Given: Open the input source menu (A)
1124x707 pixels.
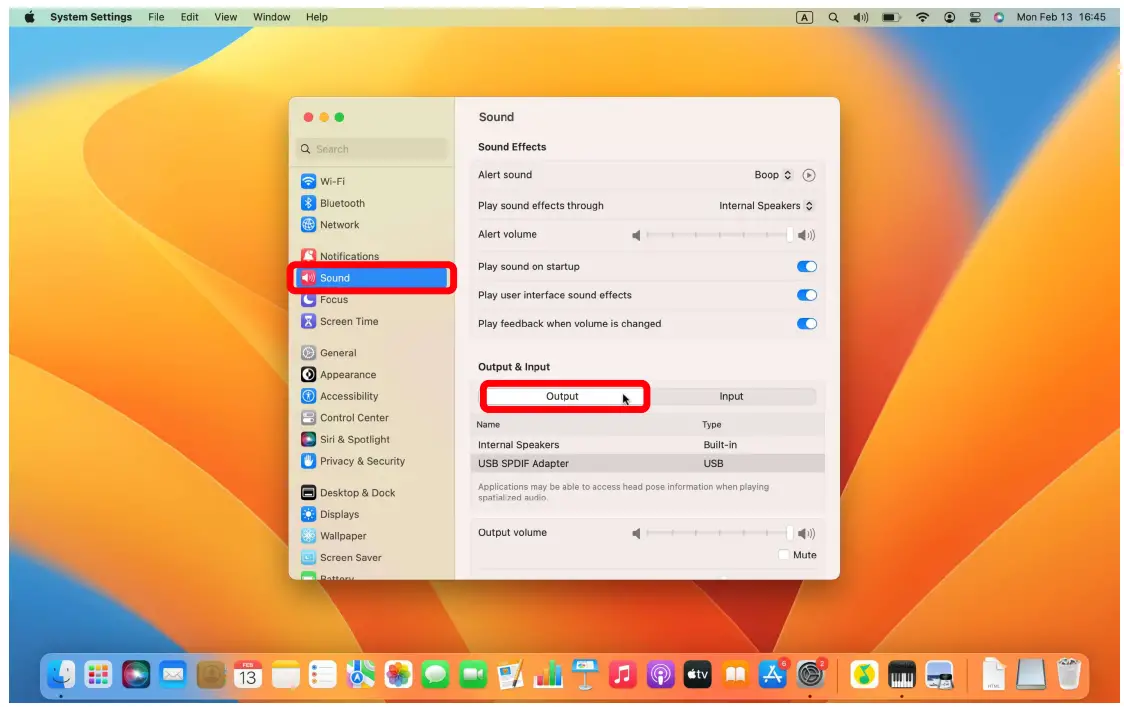Looking at the screenshot, I should [x=804, y=17].
